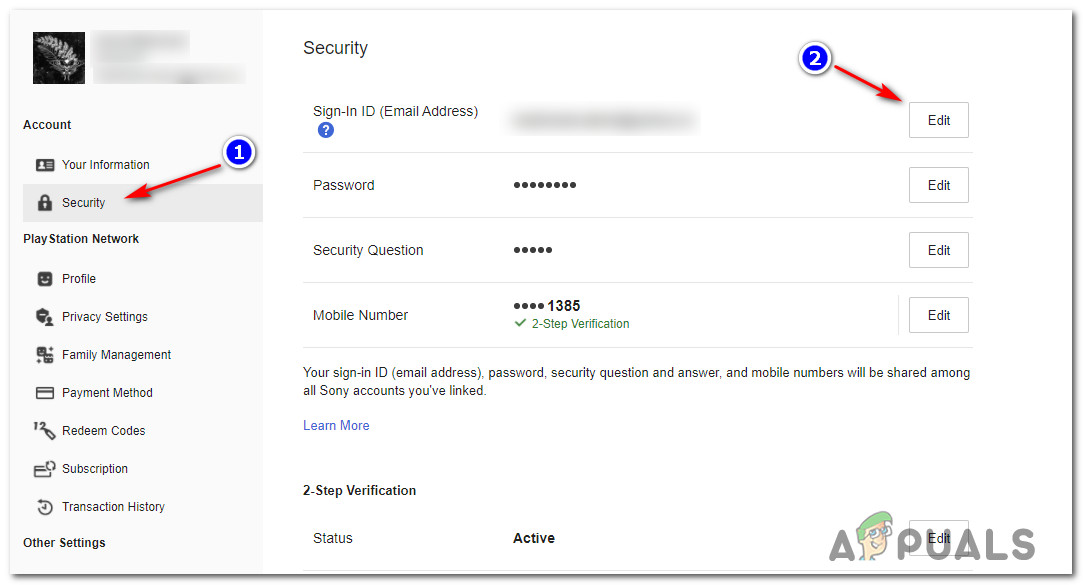
Task: Click the Sign-In ID help question mark
Action: tap(326, 131)
